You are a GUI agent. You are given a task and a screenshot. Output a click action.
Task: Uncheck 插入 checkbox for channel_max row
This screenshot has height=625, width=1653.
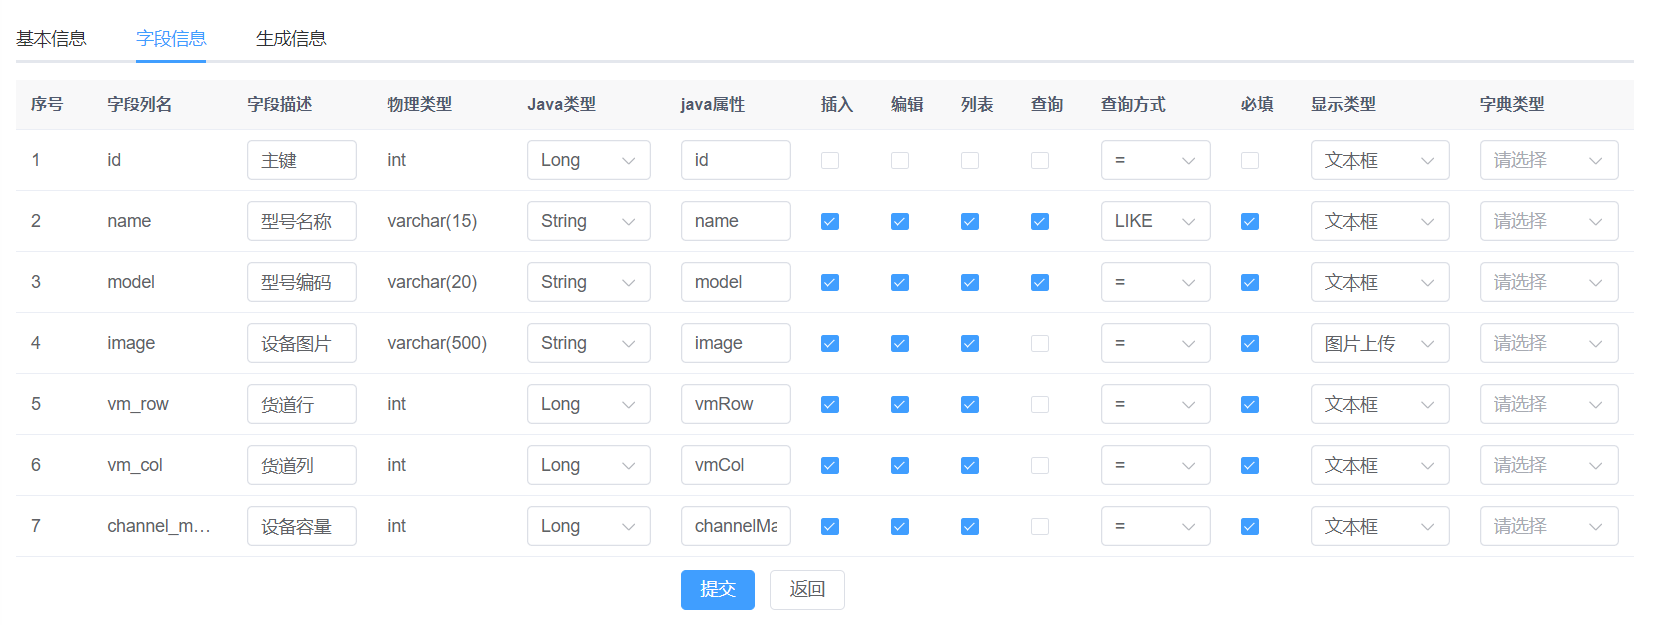(830, 527)
